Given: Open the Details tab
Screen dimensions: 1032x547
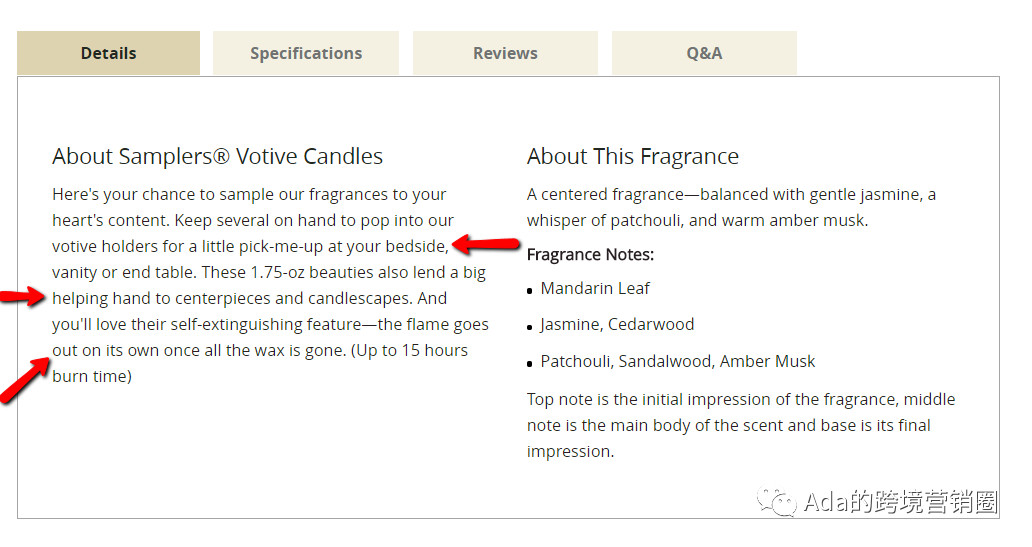Looking at the screenshot, I should (x=108, y=53).
